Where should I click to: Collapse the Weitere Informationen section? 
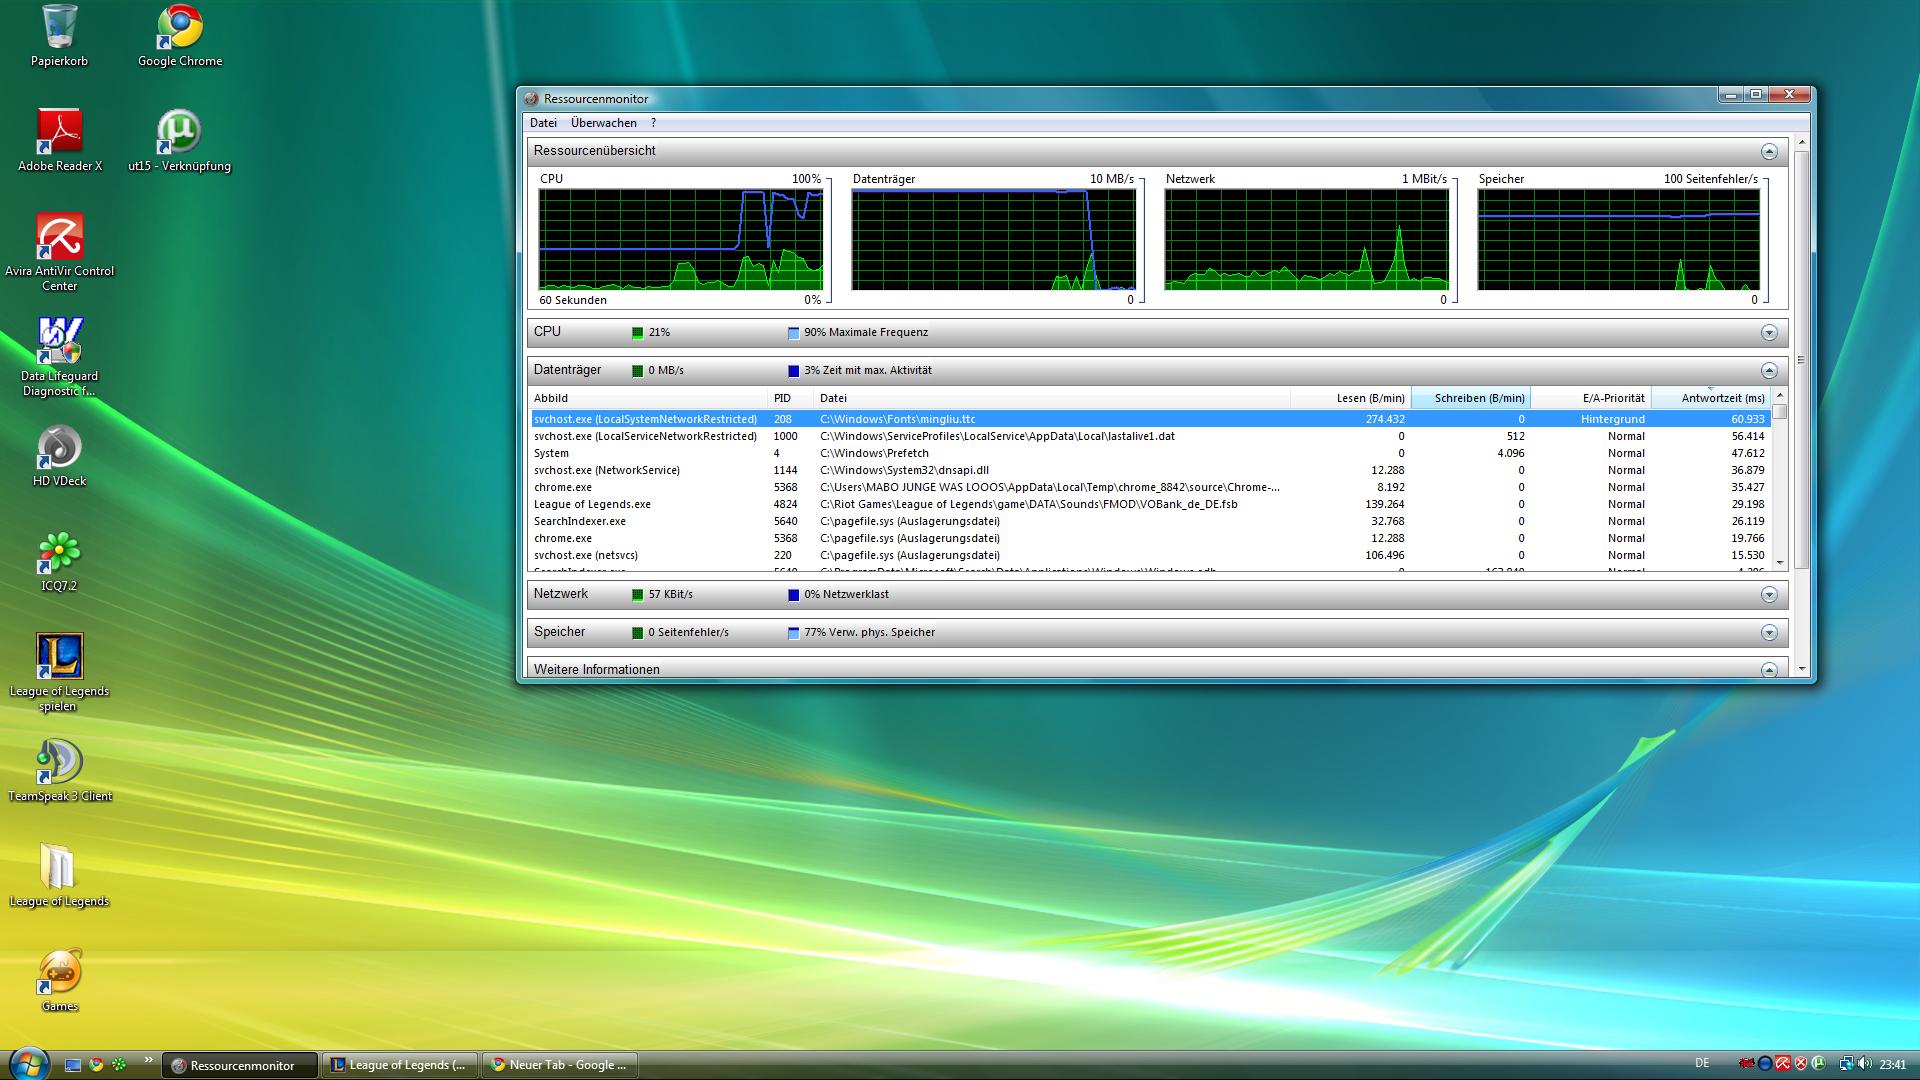(x=1769, y=670)
